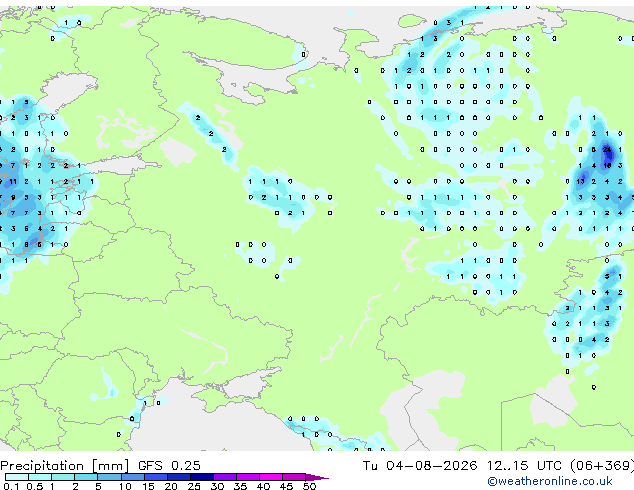Select the 20–25 mm legend color swatch
The height and width of the screenshot is (490, 634).
click(x=179, y=477)
